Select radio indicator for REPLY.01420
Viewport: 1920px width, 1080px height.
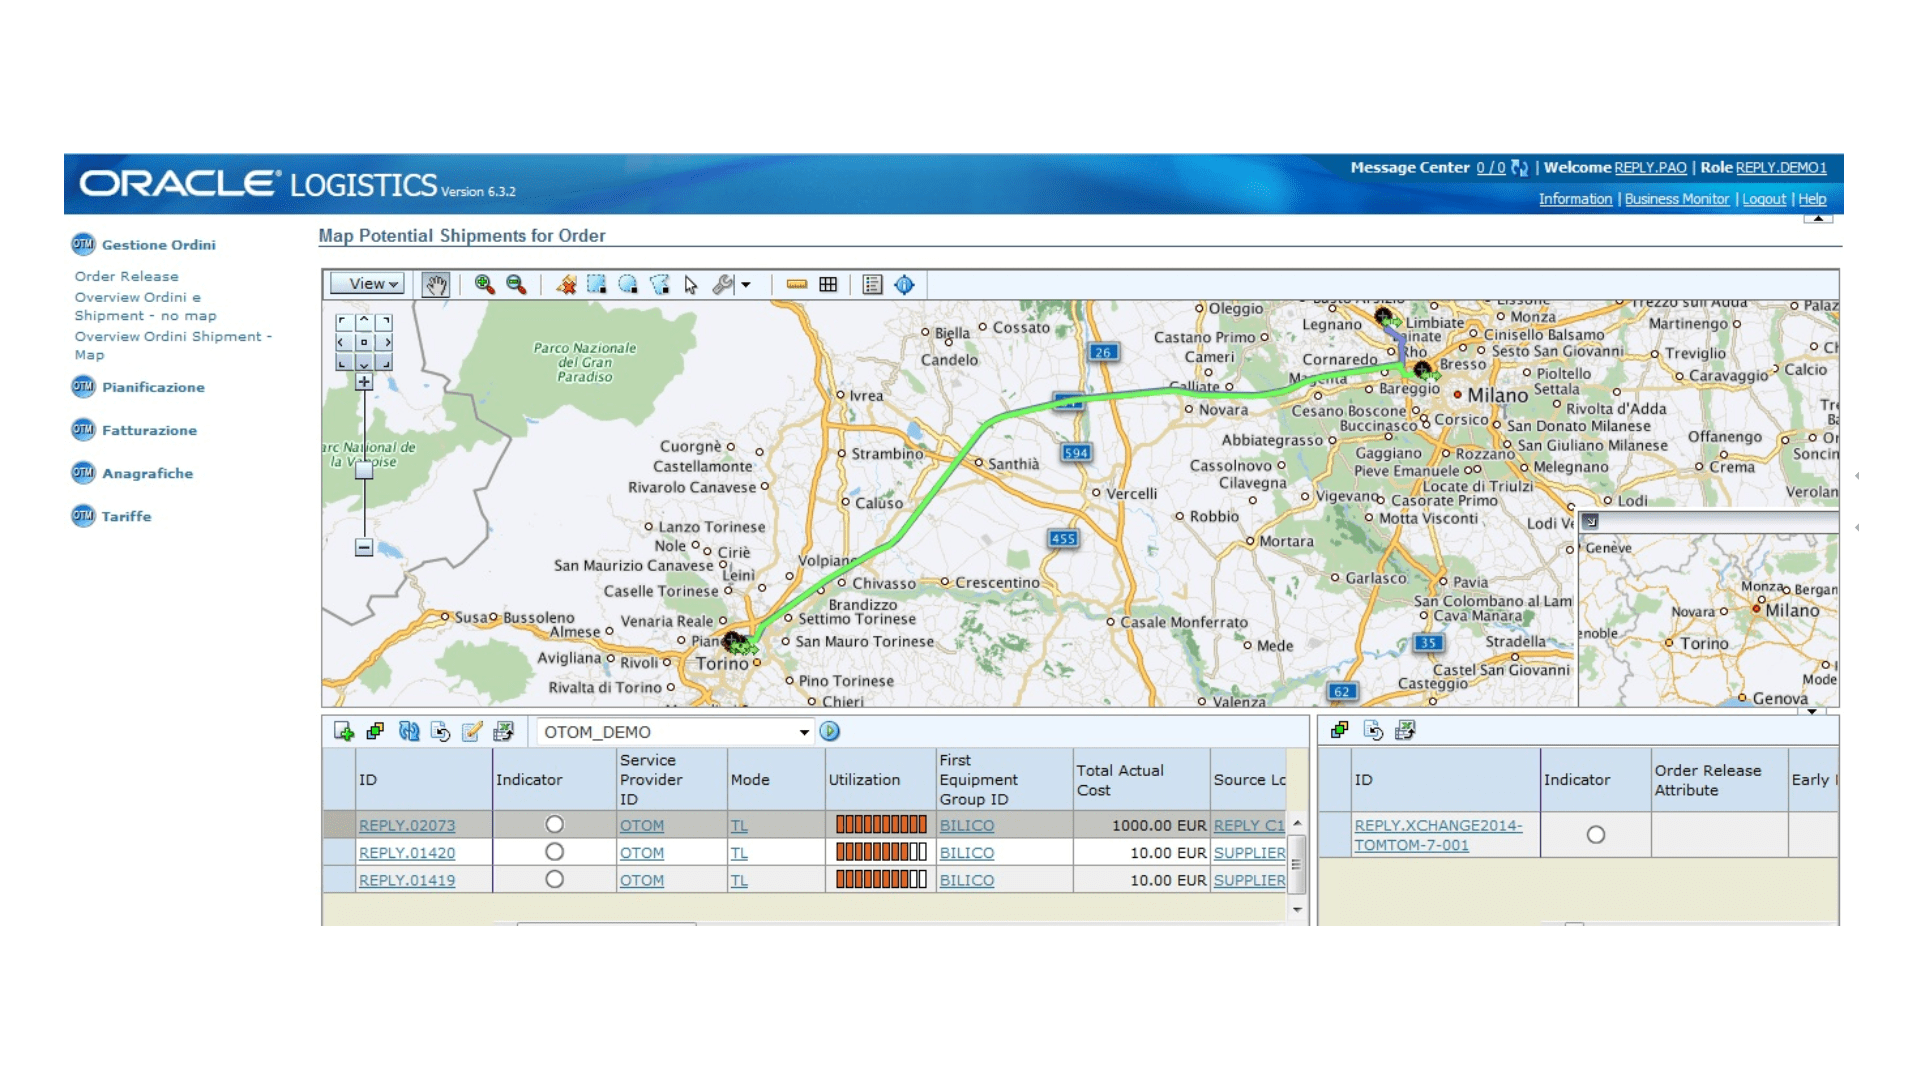point(554,852)
